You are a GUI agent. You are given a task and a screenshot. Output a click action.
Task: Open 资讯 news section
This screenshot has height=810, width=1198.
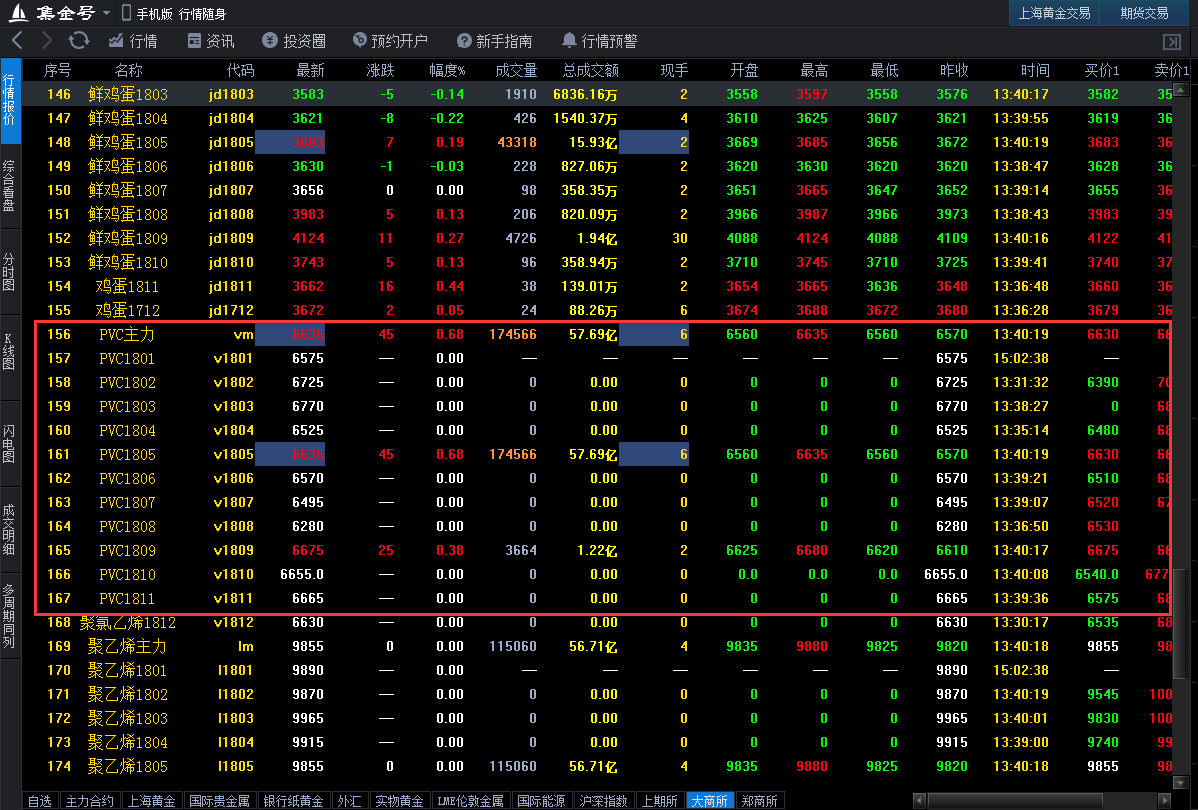tap(211, 41)
